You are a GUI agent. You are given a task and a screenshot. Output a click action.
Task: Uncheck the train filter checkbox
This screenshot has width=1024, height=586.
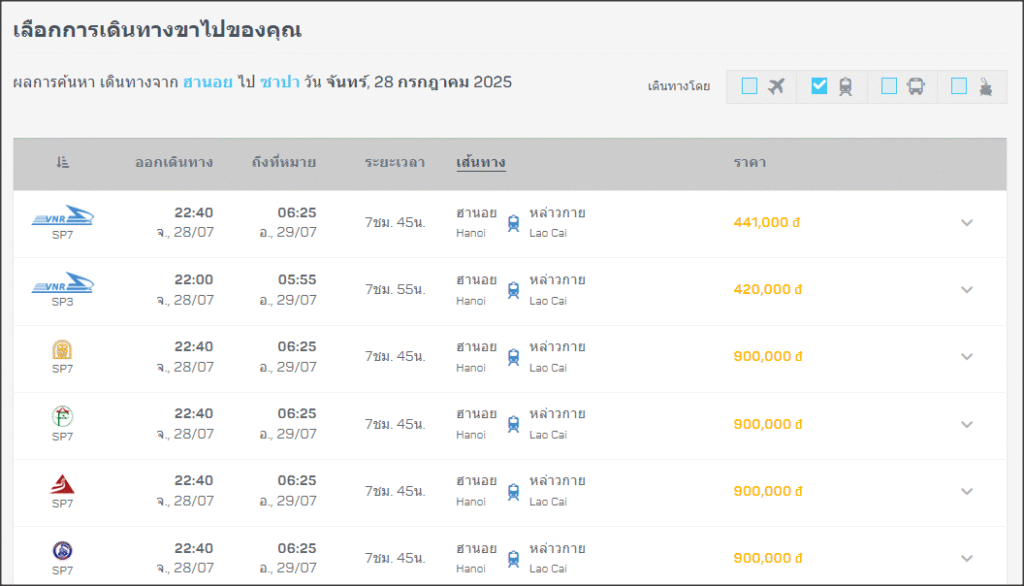819,87
